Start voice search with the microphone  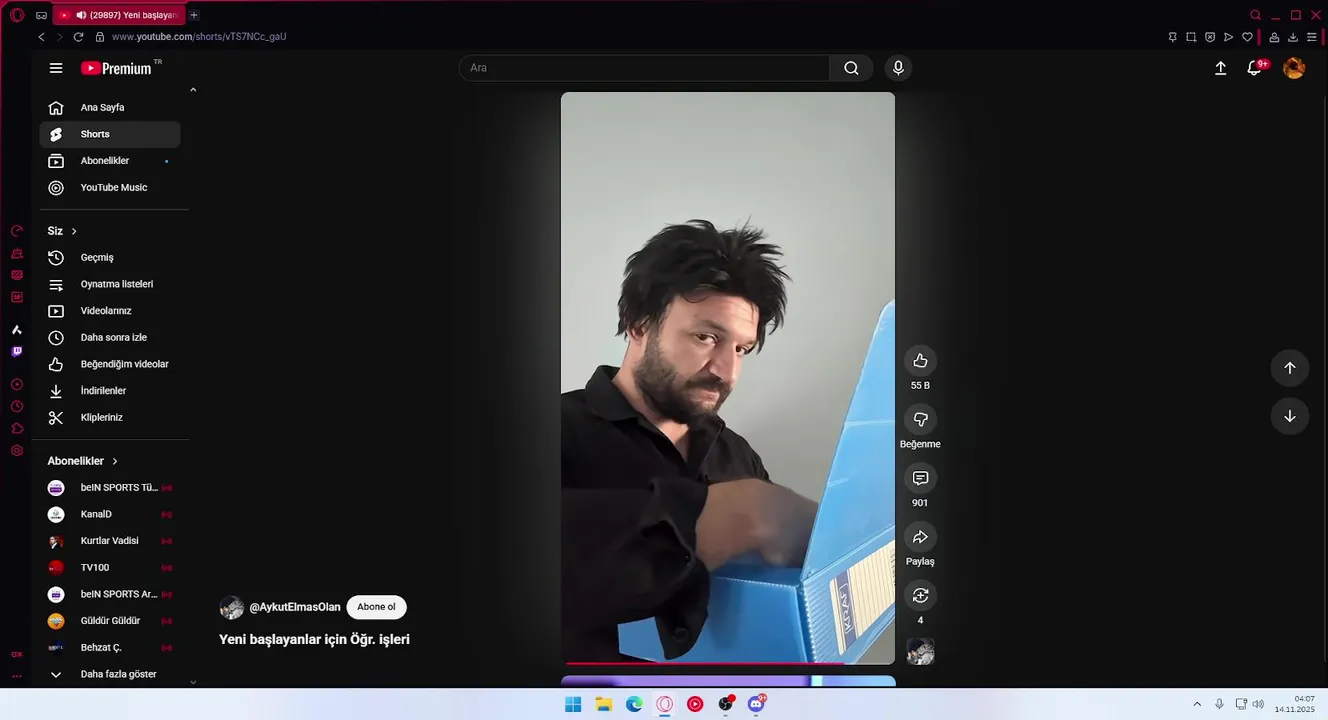[898, 68]
